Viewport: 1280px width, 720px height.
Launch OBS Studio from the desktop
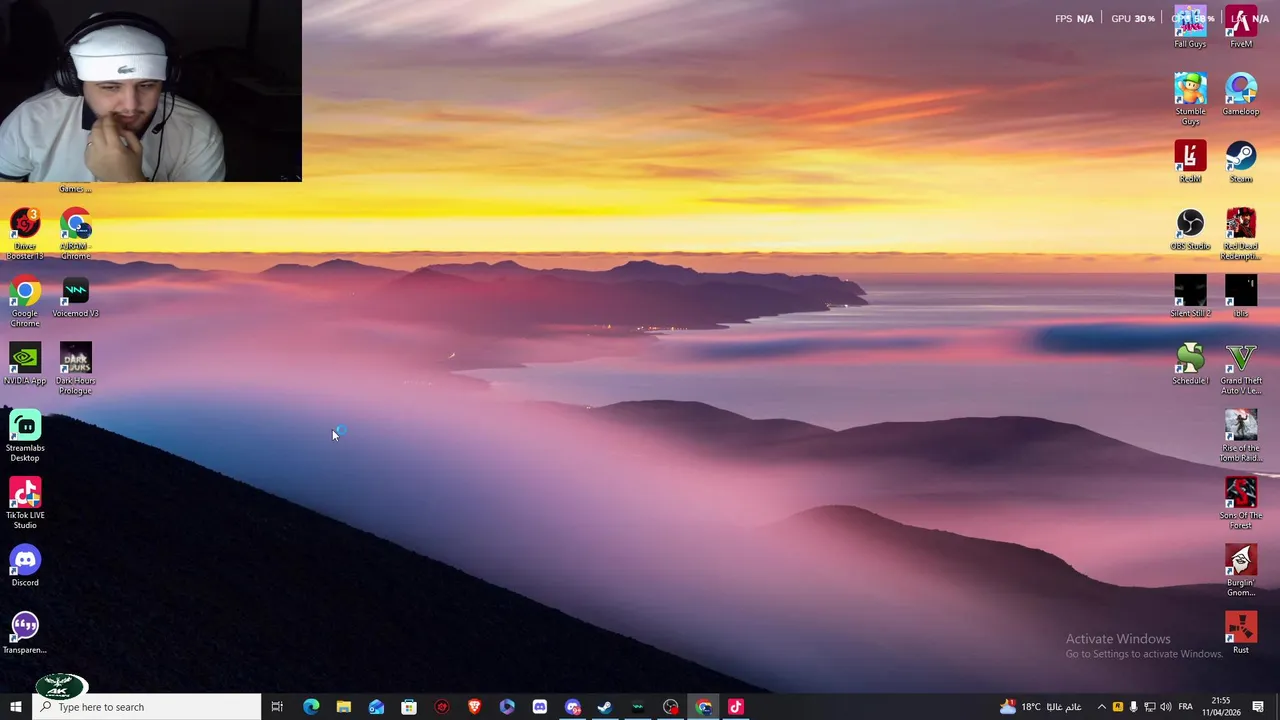point(1190,229)
